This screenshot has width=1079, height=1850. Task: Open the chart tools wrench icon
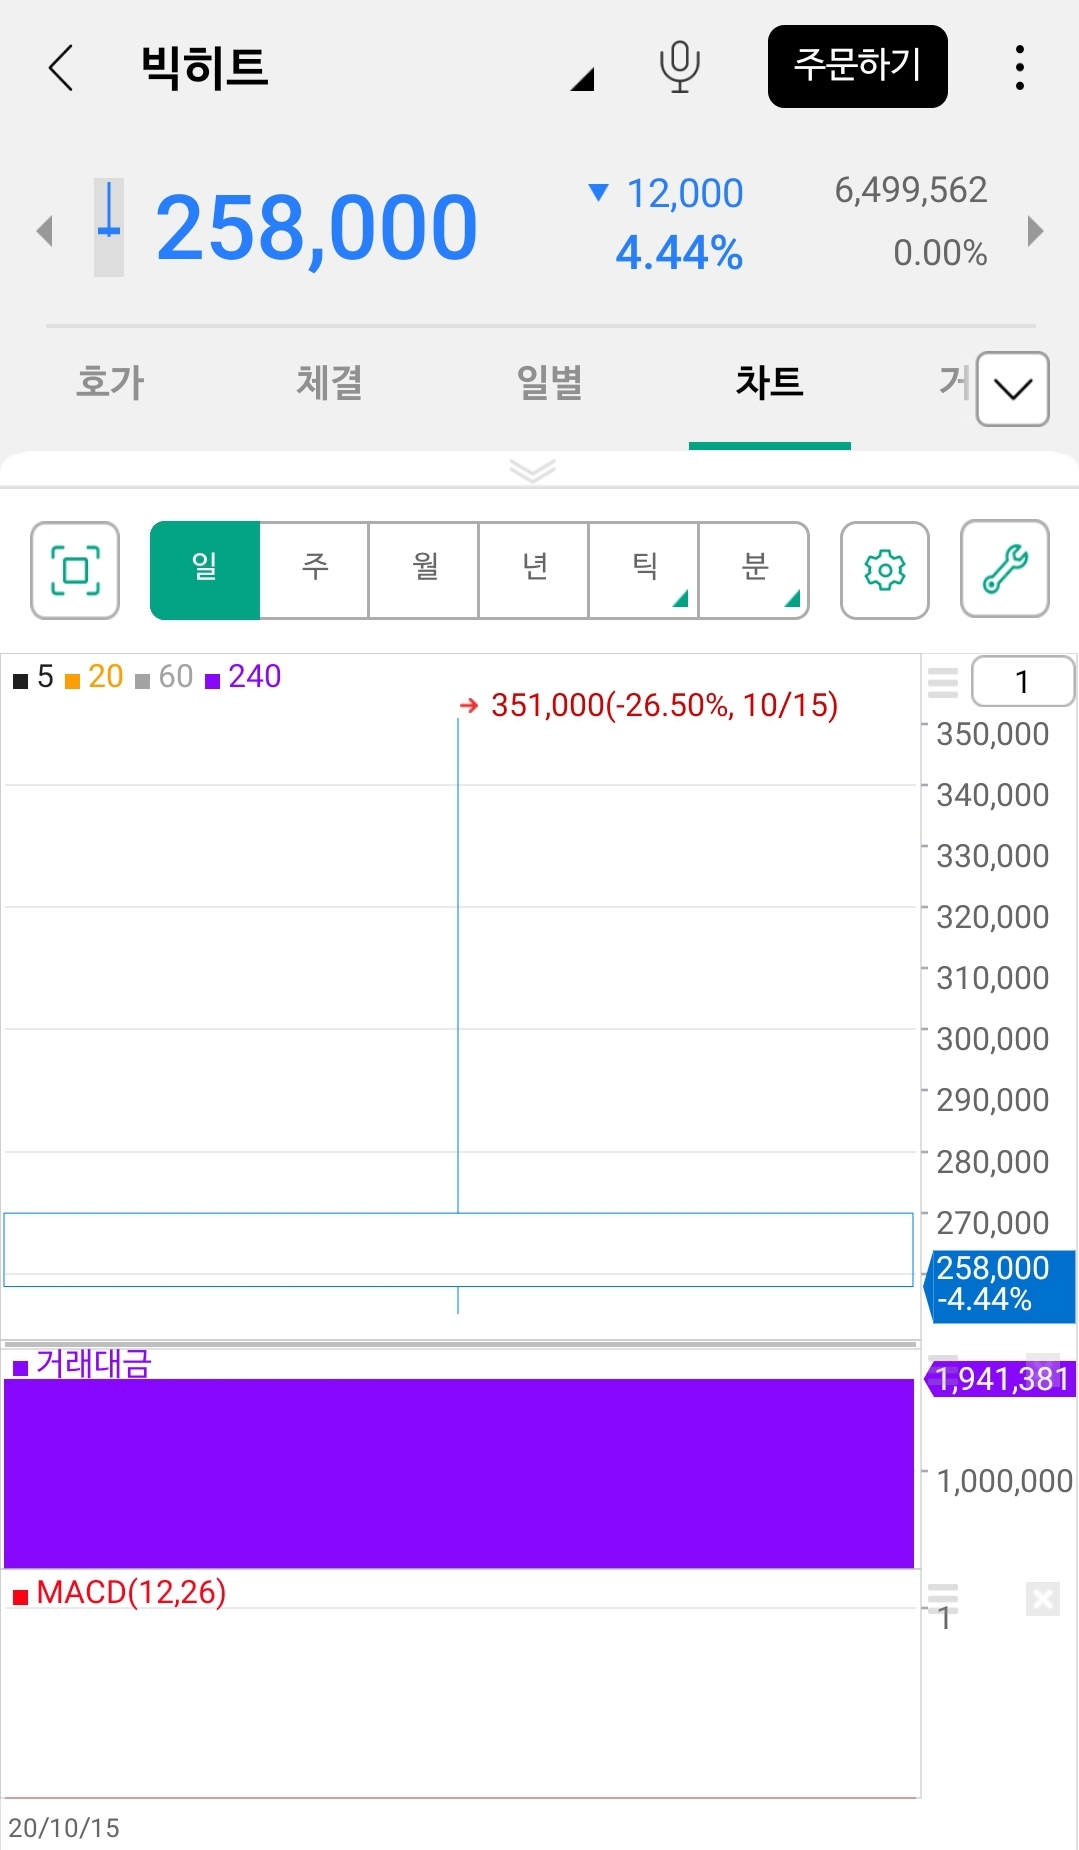[1005, 569]
